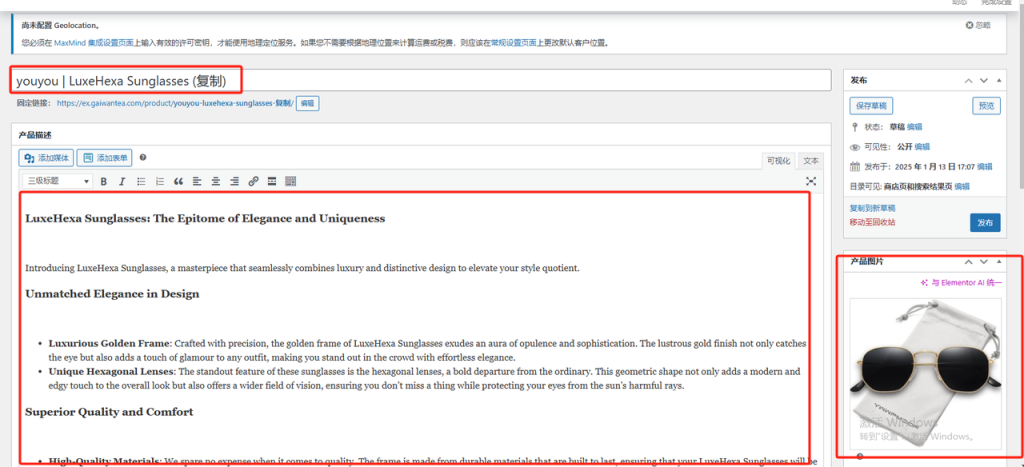Insert a numbered list
The height and width of the screenshot is (467, 1024).
click(159, 181)
